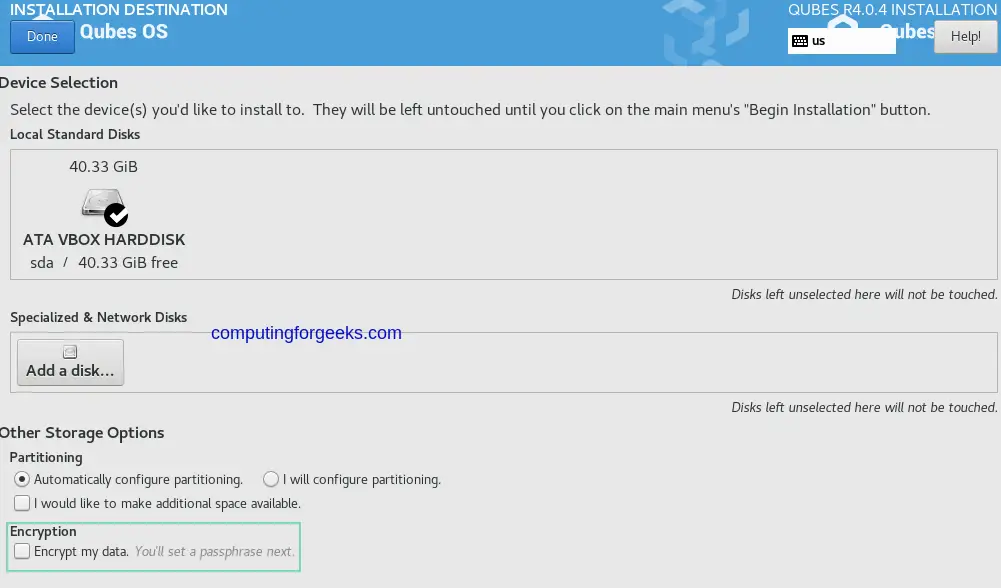This screenshot has height=588, width=1001.
Task: Click the Specialized & Network Disks heading
Action: tap(98, 317)
